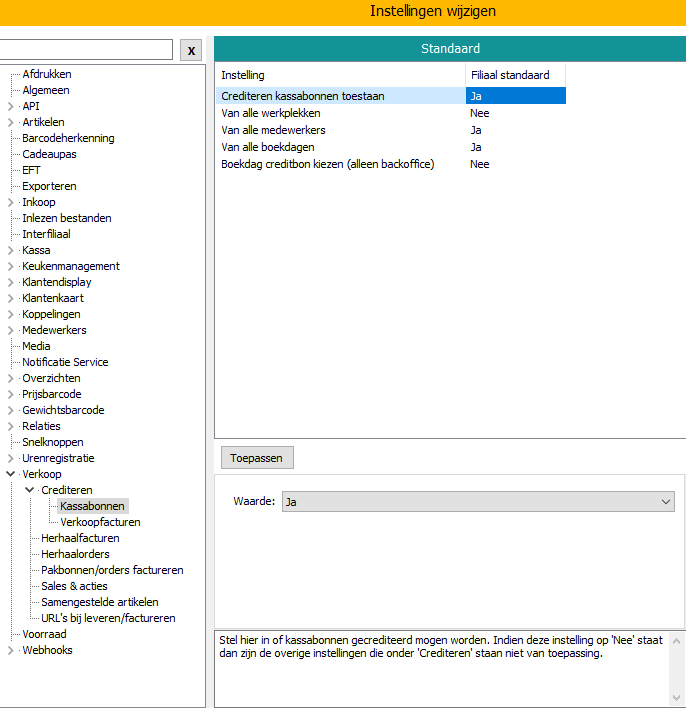The width and height of the screenshot is (686, 713).
Task: Click the Toepassen button
Action: tap(257, 458)
